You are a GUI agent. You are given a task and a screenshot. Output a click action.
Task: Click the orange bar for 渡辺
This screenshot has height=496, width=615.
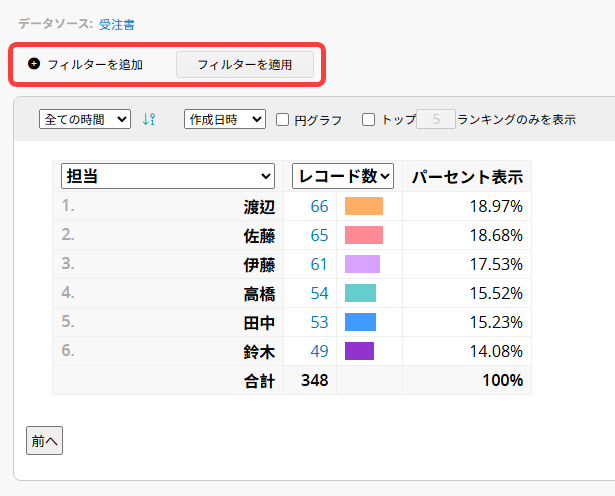364,207
